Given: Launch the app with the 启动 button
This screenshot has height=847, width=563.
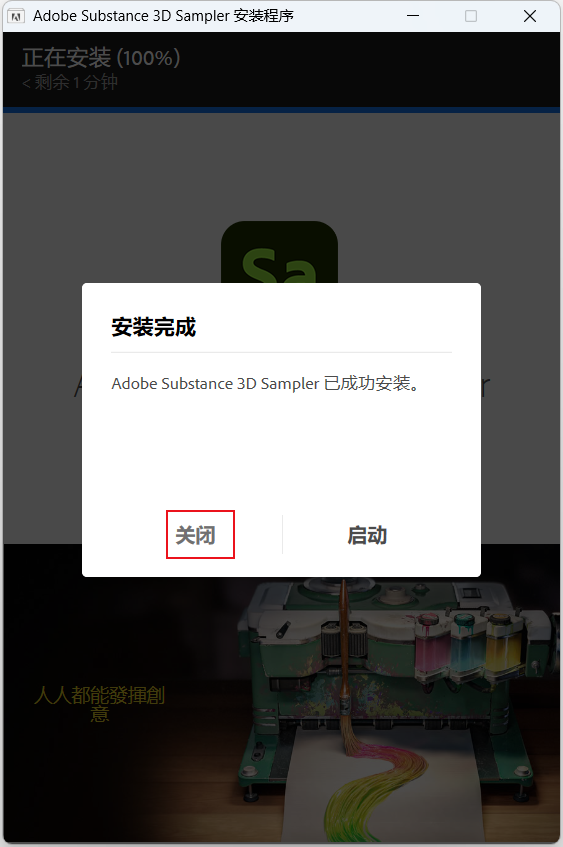Looking at the screenshot, I should (367, 535).
